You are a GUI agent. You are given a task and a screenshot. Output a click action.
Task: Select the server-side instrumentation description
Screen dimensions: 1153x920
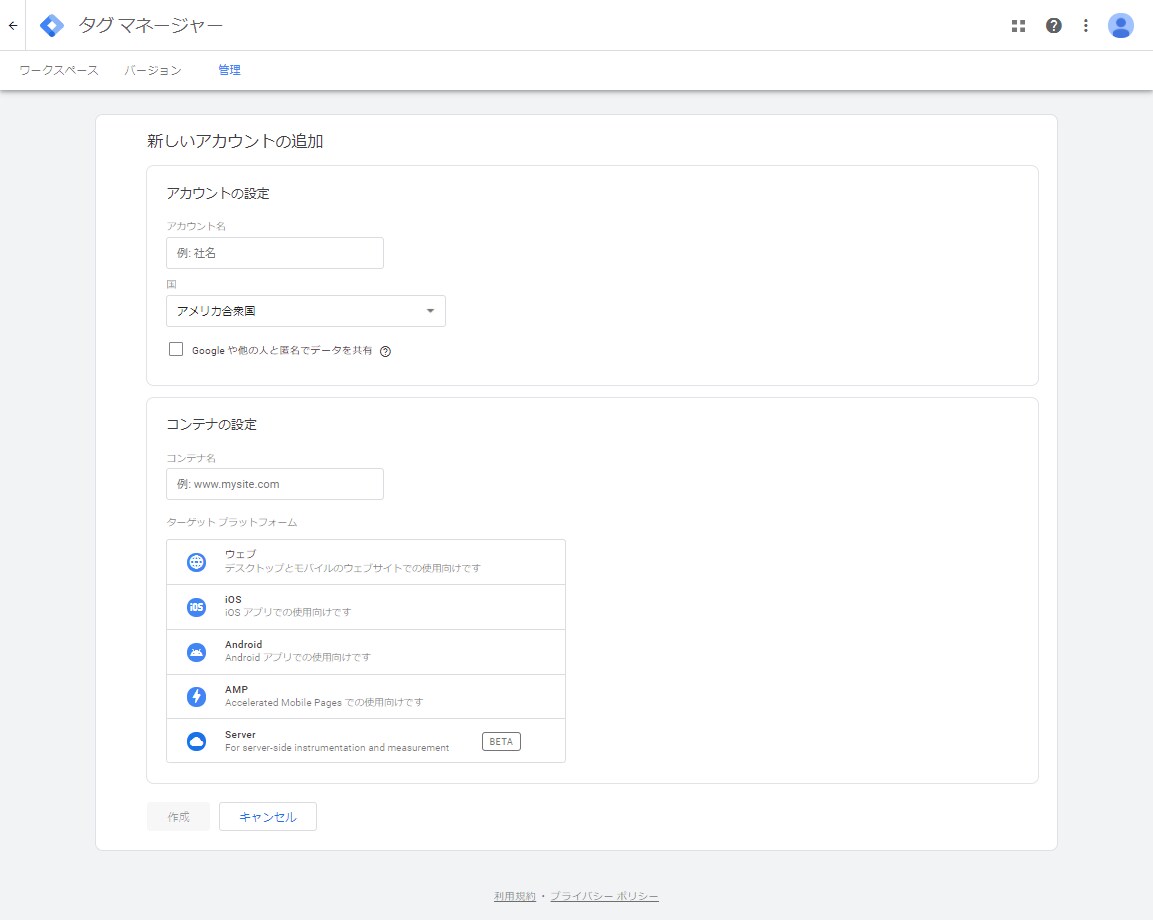click(x=337, y=747)
